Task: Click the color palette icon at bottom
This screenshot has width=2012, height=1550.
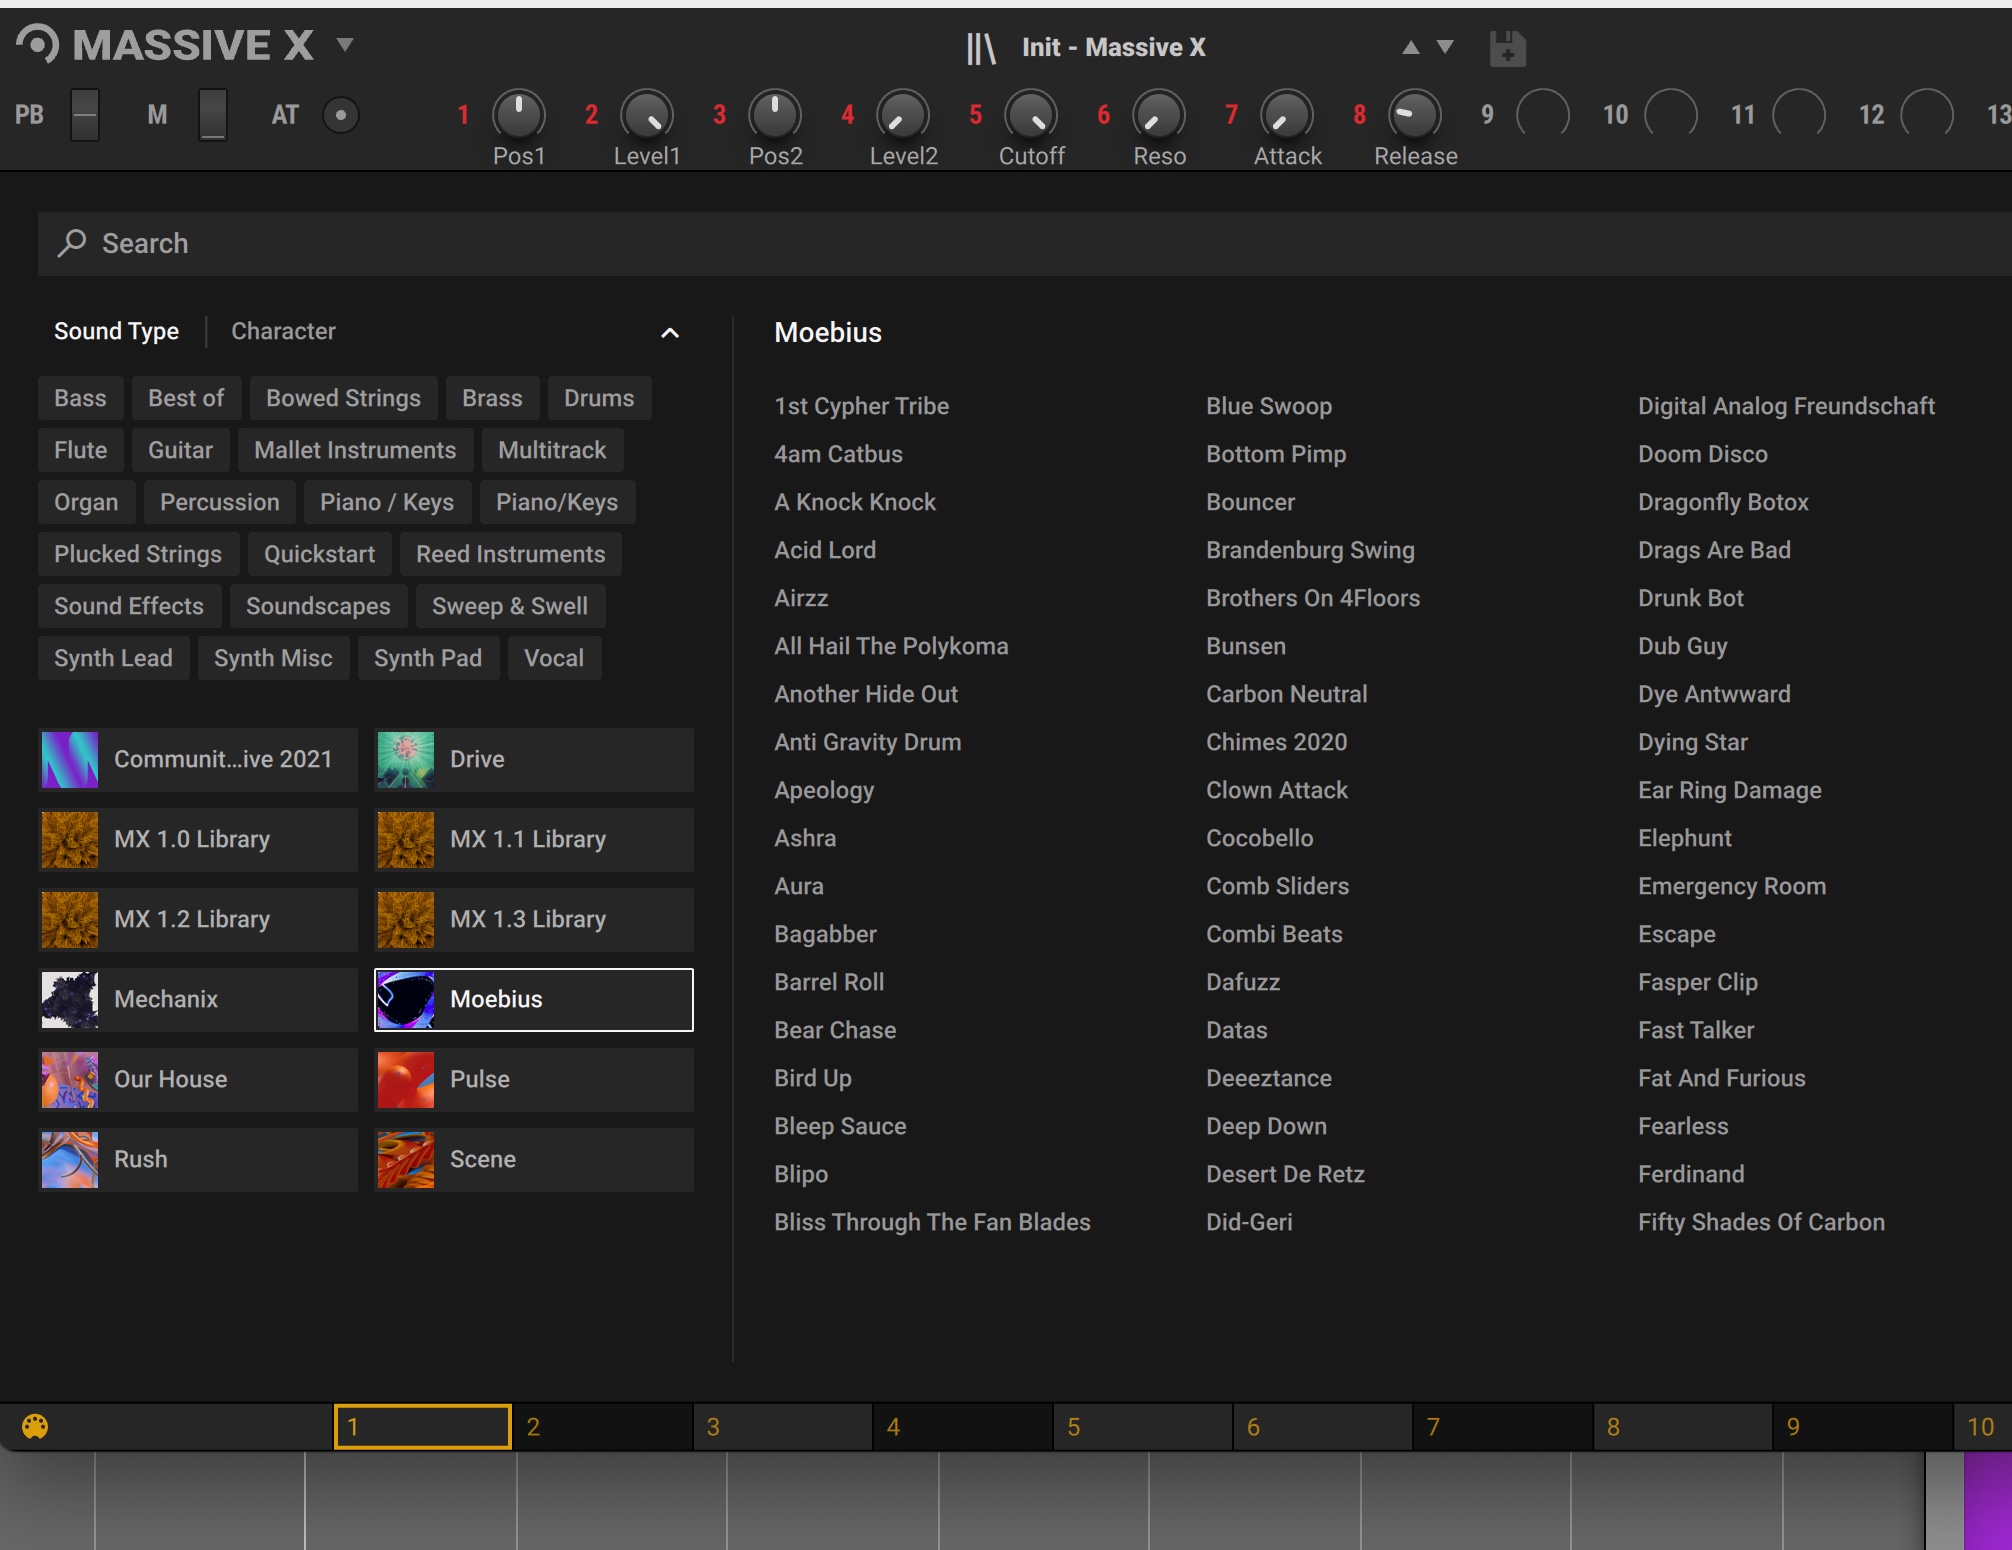Action: (35, 1427)
